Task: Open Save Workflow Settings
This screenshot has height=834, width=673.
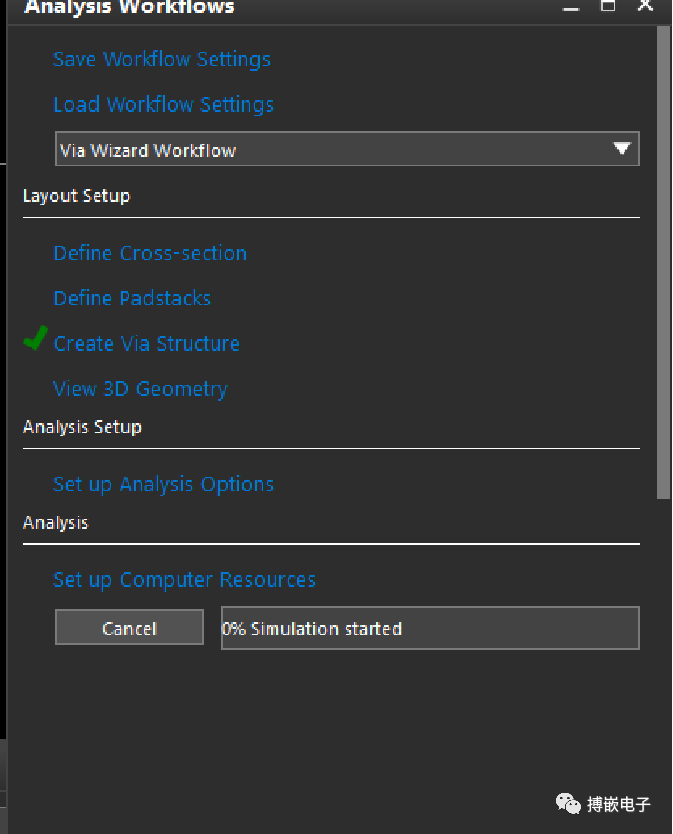Action: [x=162, y=59]
